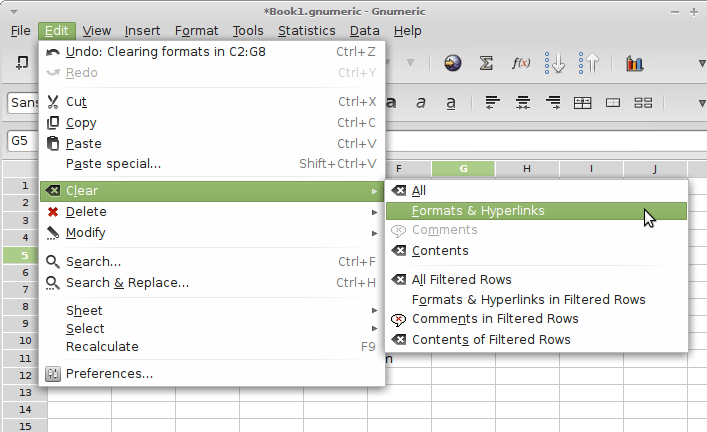
Task: Click the merge cells icon
Action: (582, 102)
